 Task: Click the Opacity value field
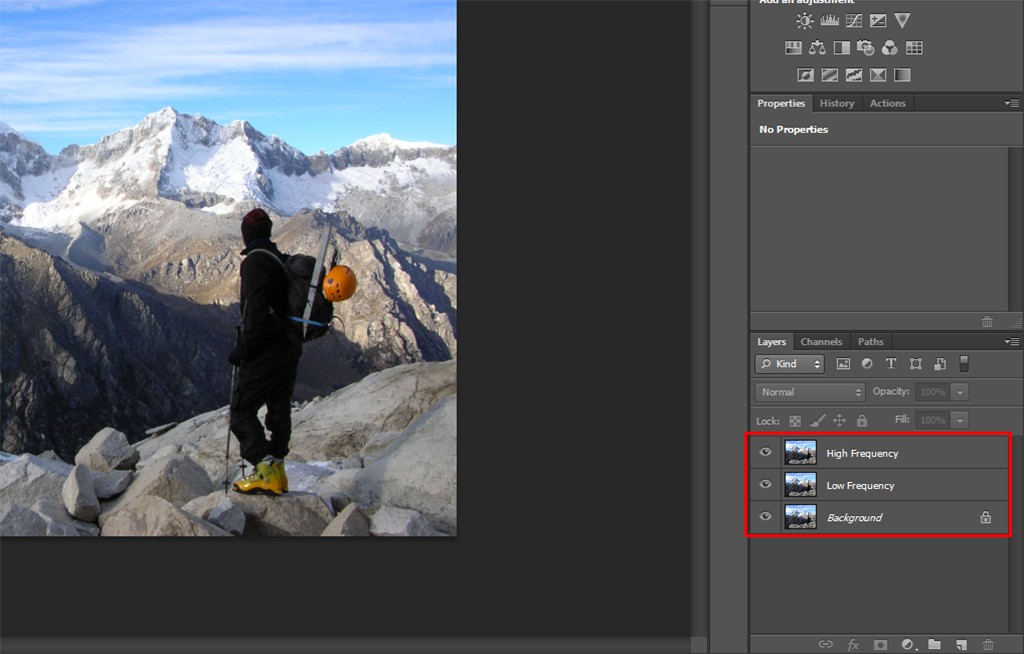933,392
